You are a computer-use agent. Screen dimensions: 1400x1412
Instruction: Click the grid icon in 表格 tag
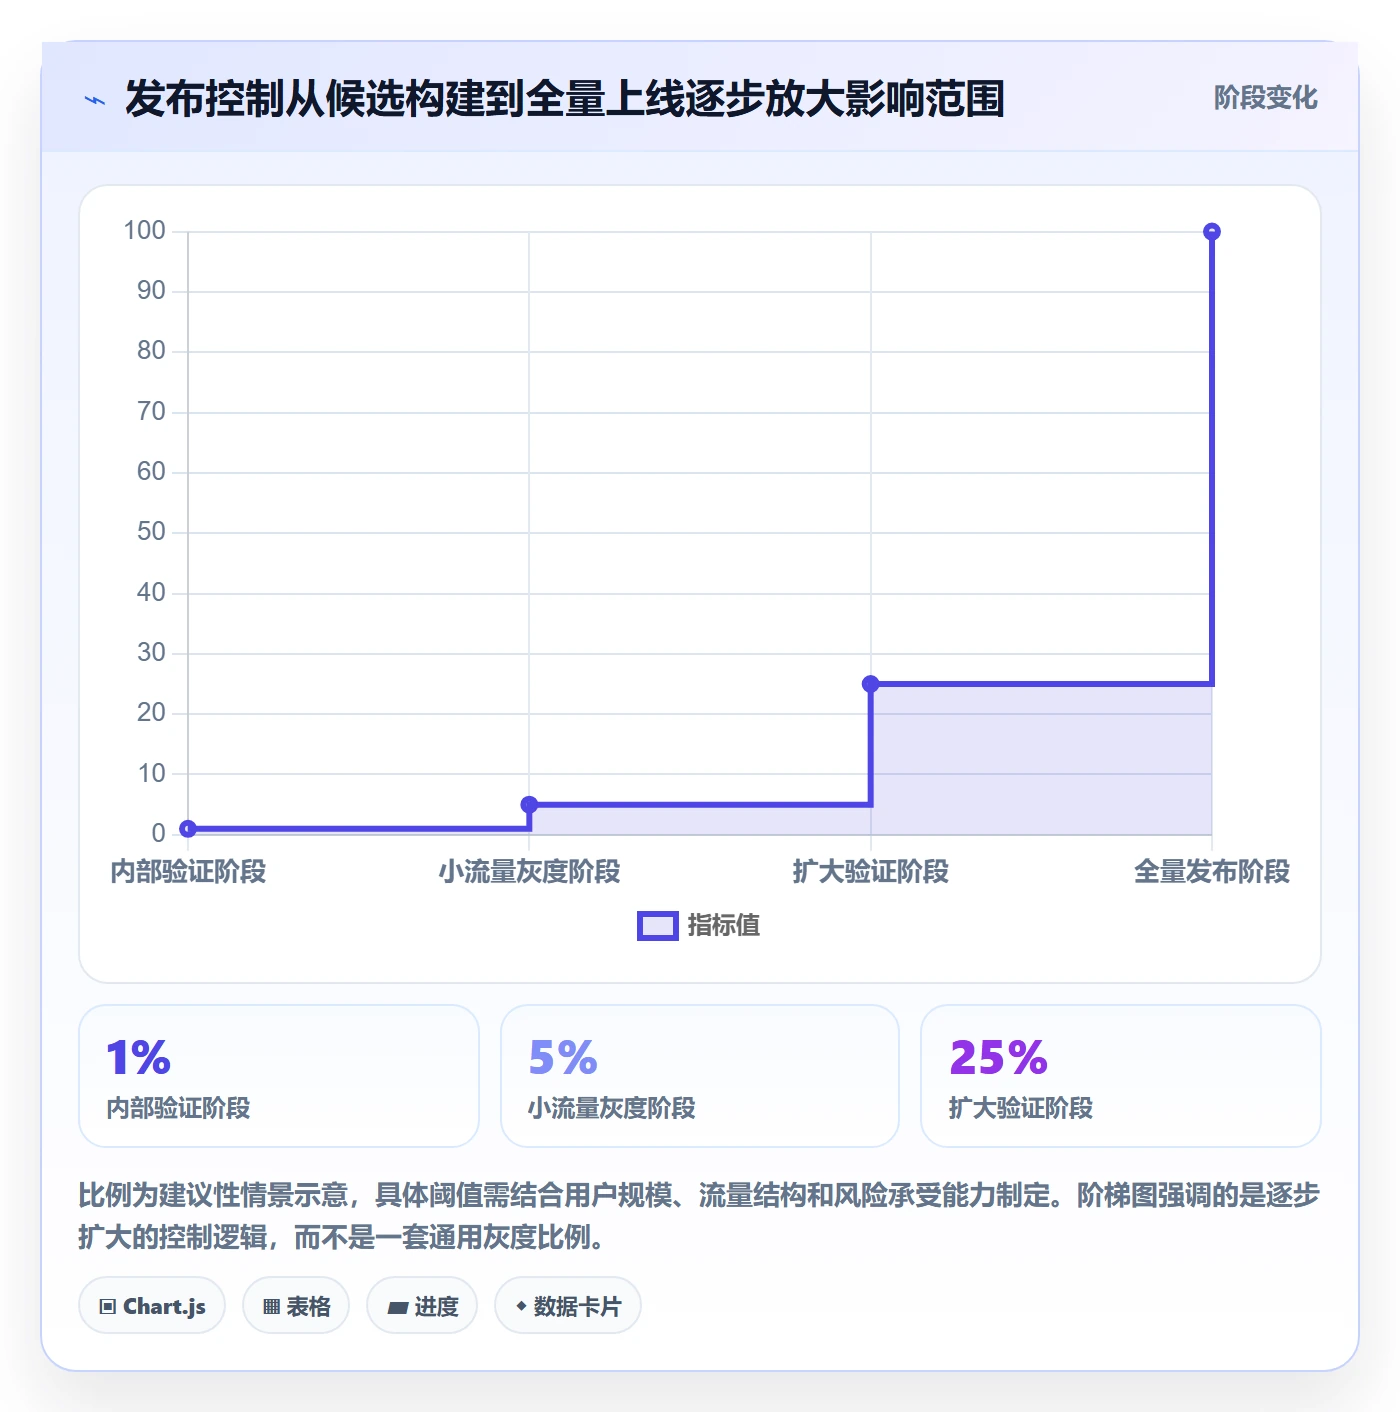(x=271, y=1307)
